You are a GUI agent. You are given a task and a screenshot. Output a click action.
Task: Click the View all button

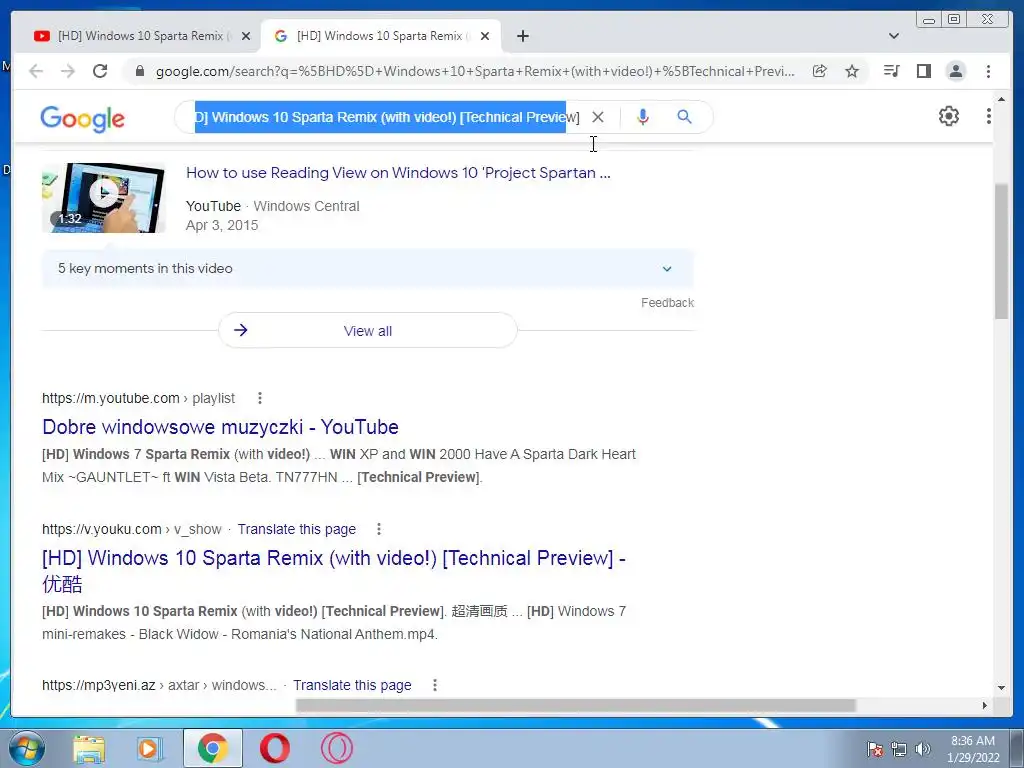(367, 330)
